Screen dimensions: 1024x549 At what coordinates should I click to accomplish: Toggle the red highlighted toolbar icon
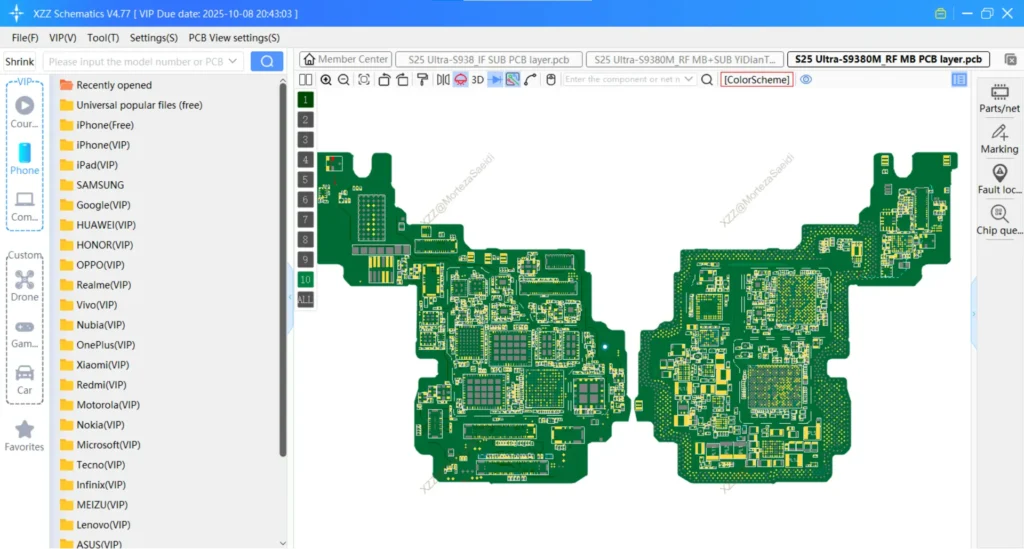460,80
